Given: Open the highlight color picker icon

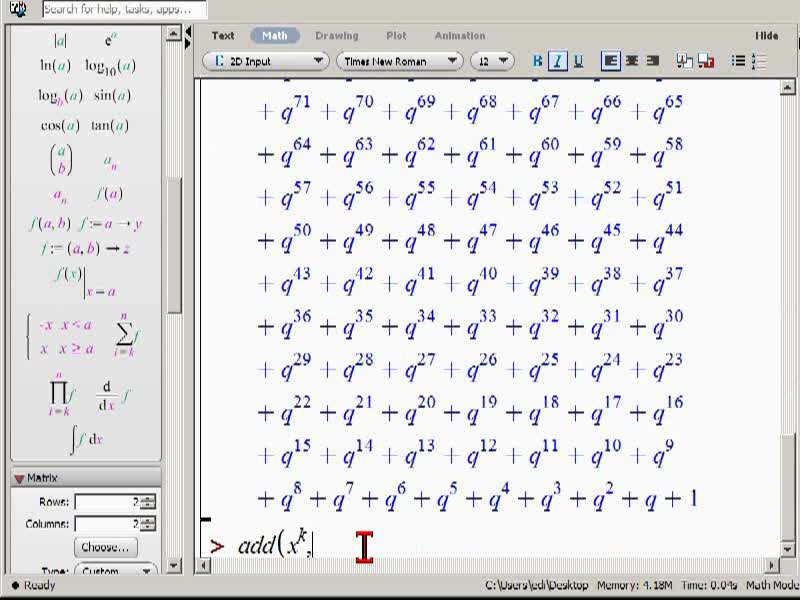Looking at the screenshot, I should (x=706, y=61).
